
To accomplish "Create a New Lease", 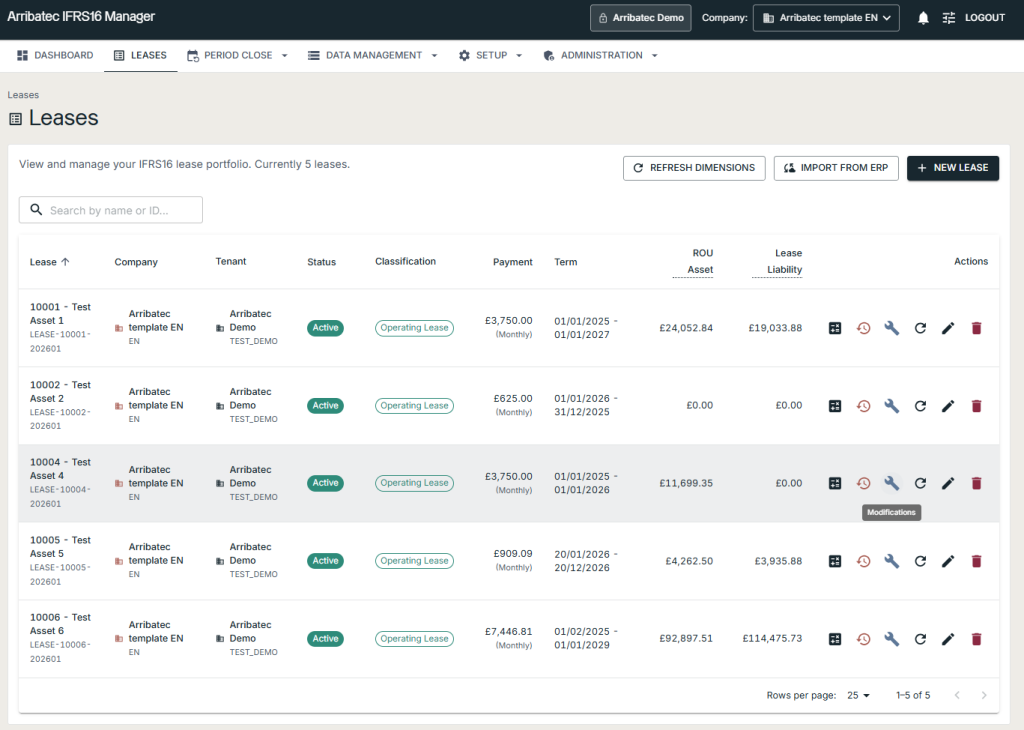I will tap(953, 168).
